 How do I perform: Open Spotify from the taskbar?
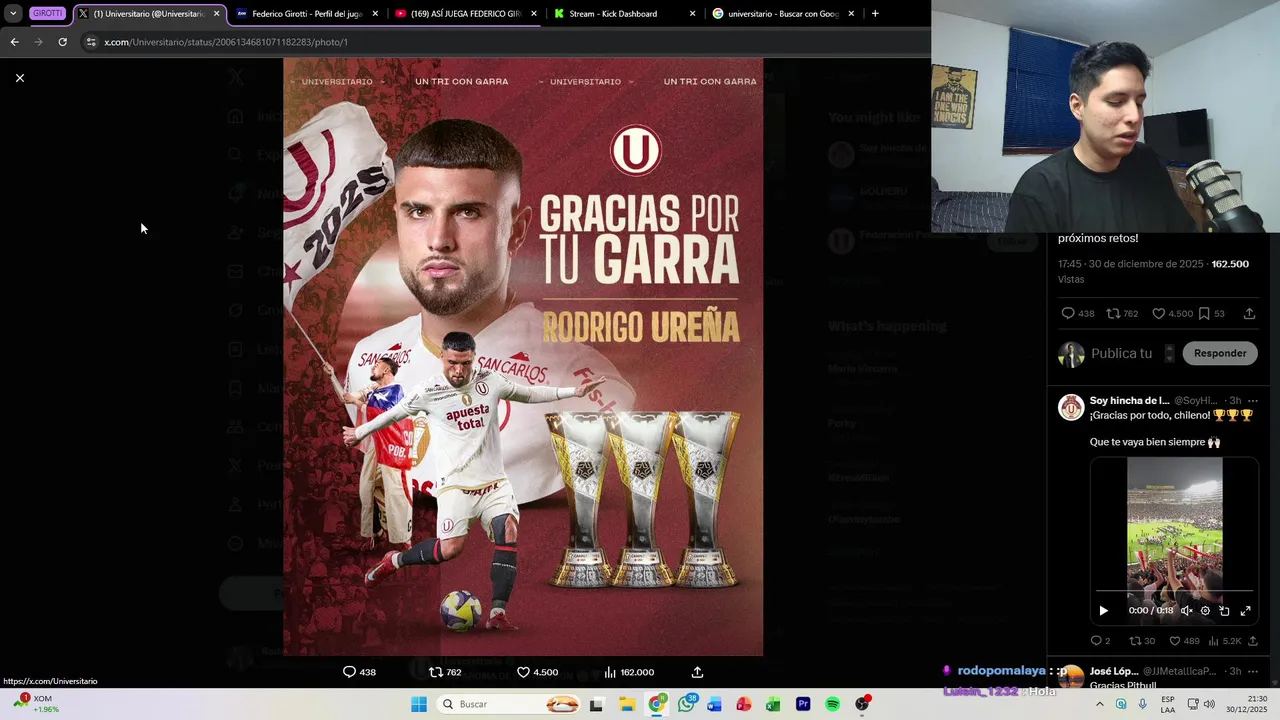tap(832, 704)
